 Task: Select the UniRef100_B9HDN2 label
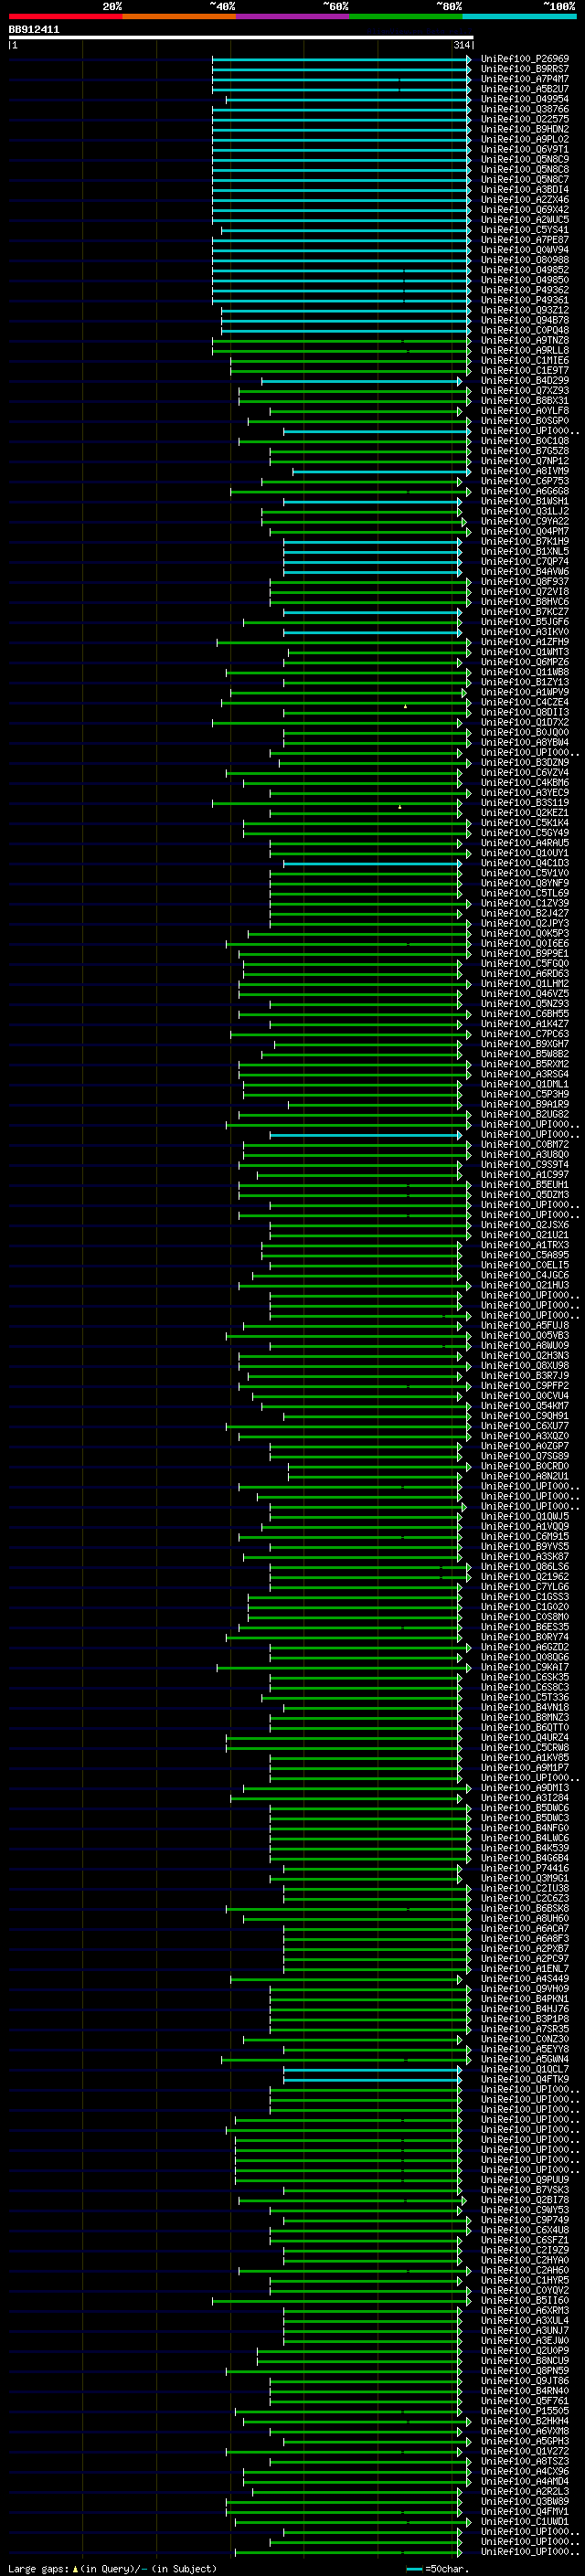tap(525, 129)
